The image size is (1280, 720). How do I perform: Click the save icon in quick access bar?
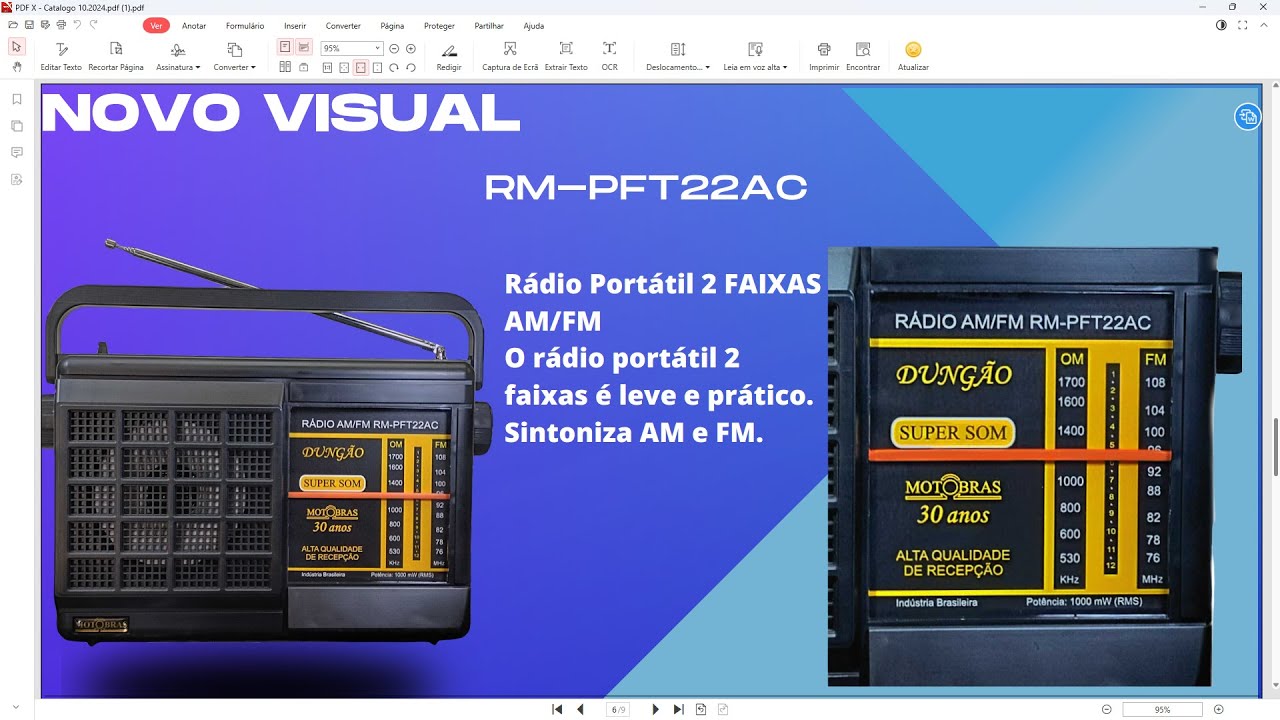[x=28, y=24]
